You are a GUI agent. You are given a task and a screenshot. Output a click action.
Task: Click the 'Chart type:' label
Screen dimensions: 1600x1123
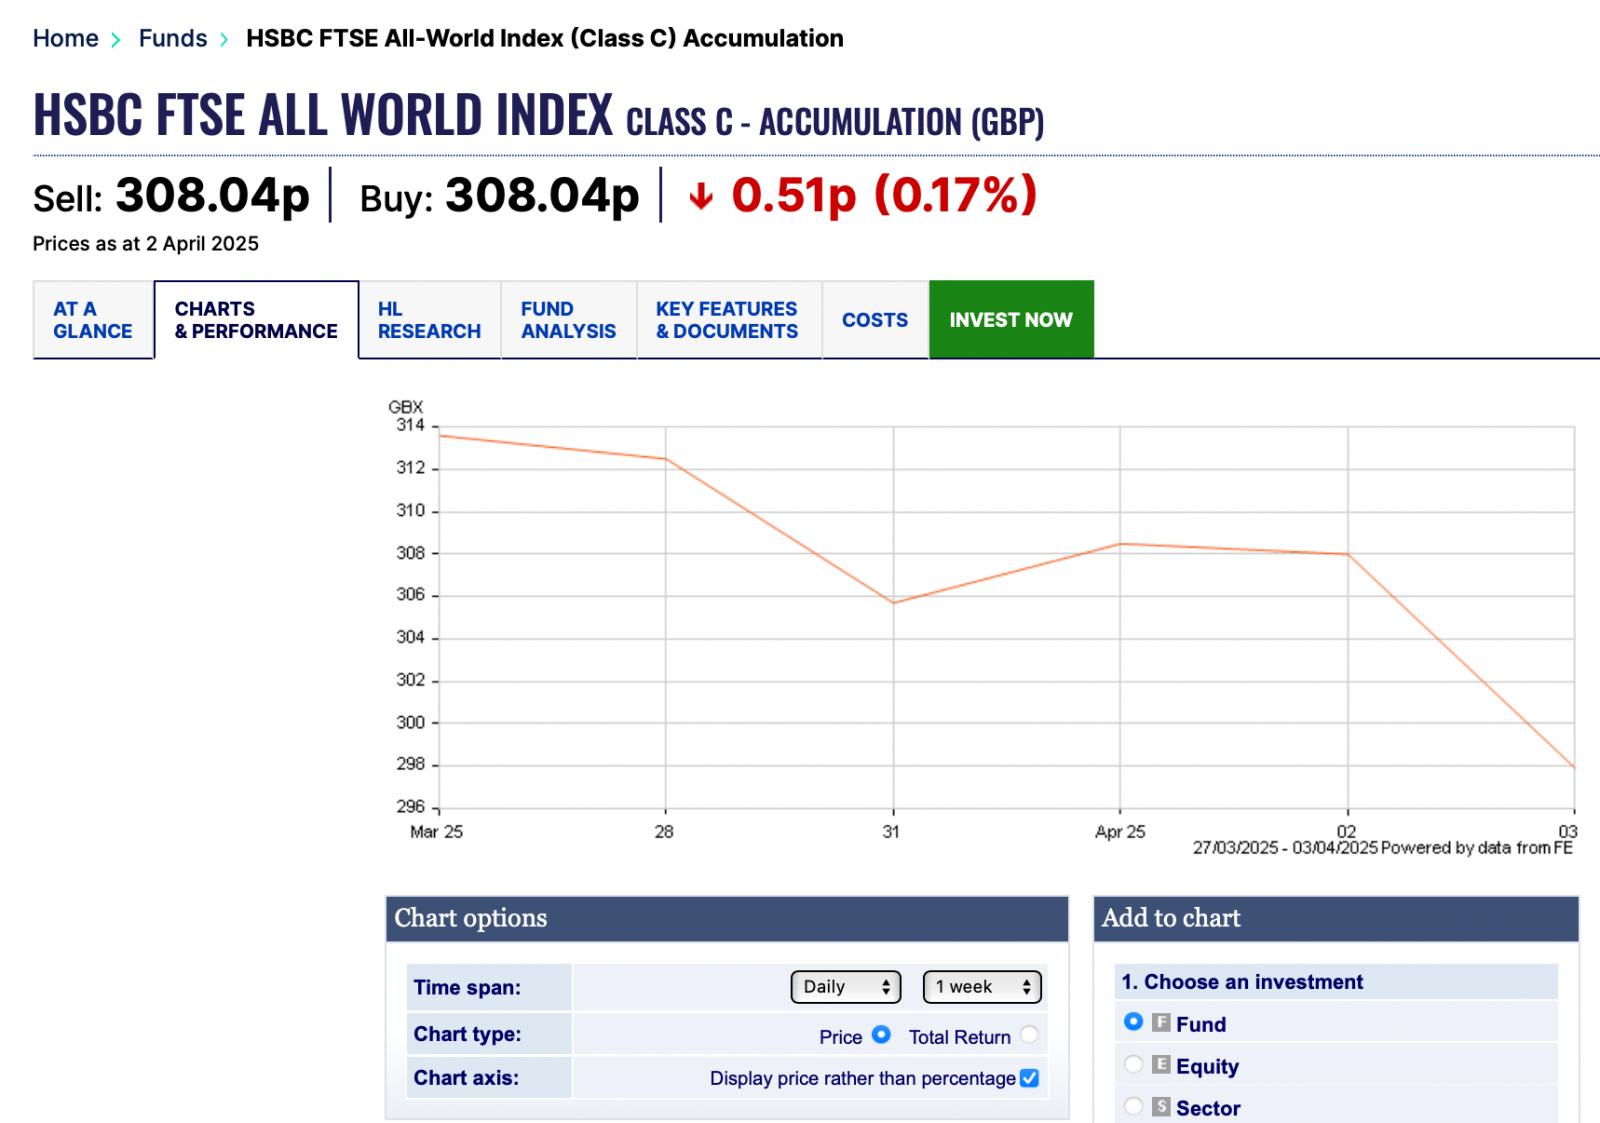coord(467,1035)
